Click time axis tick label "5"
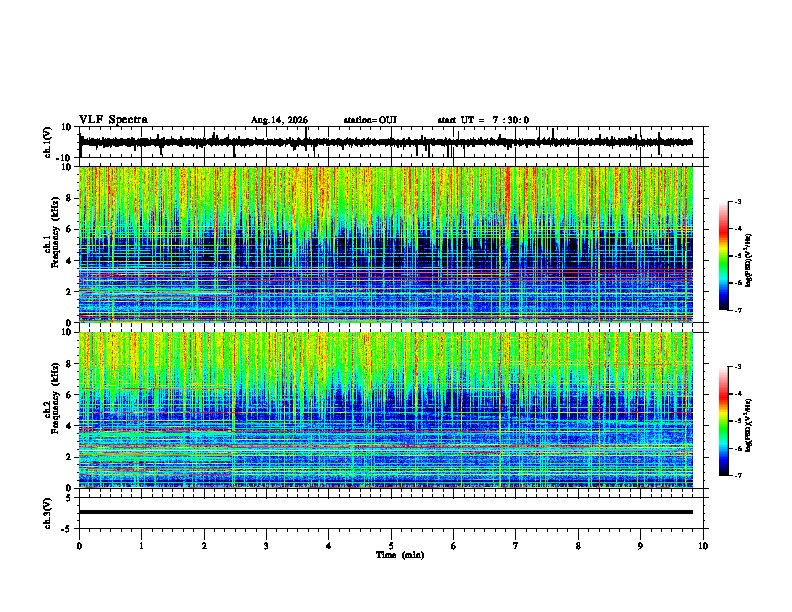792x612 pixels. click(391, 546)
